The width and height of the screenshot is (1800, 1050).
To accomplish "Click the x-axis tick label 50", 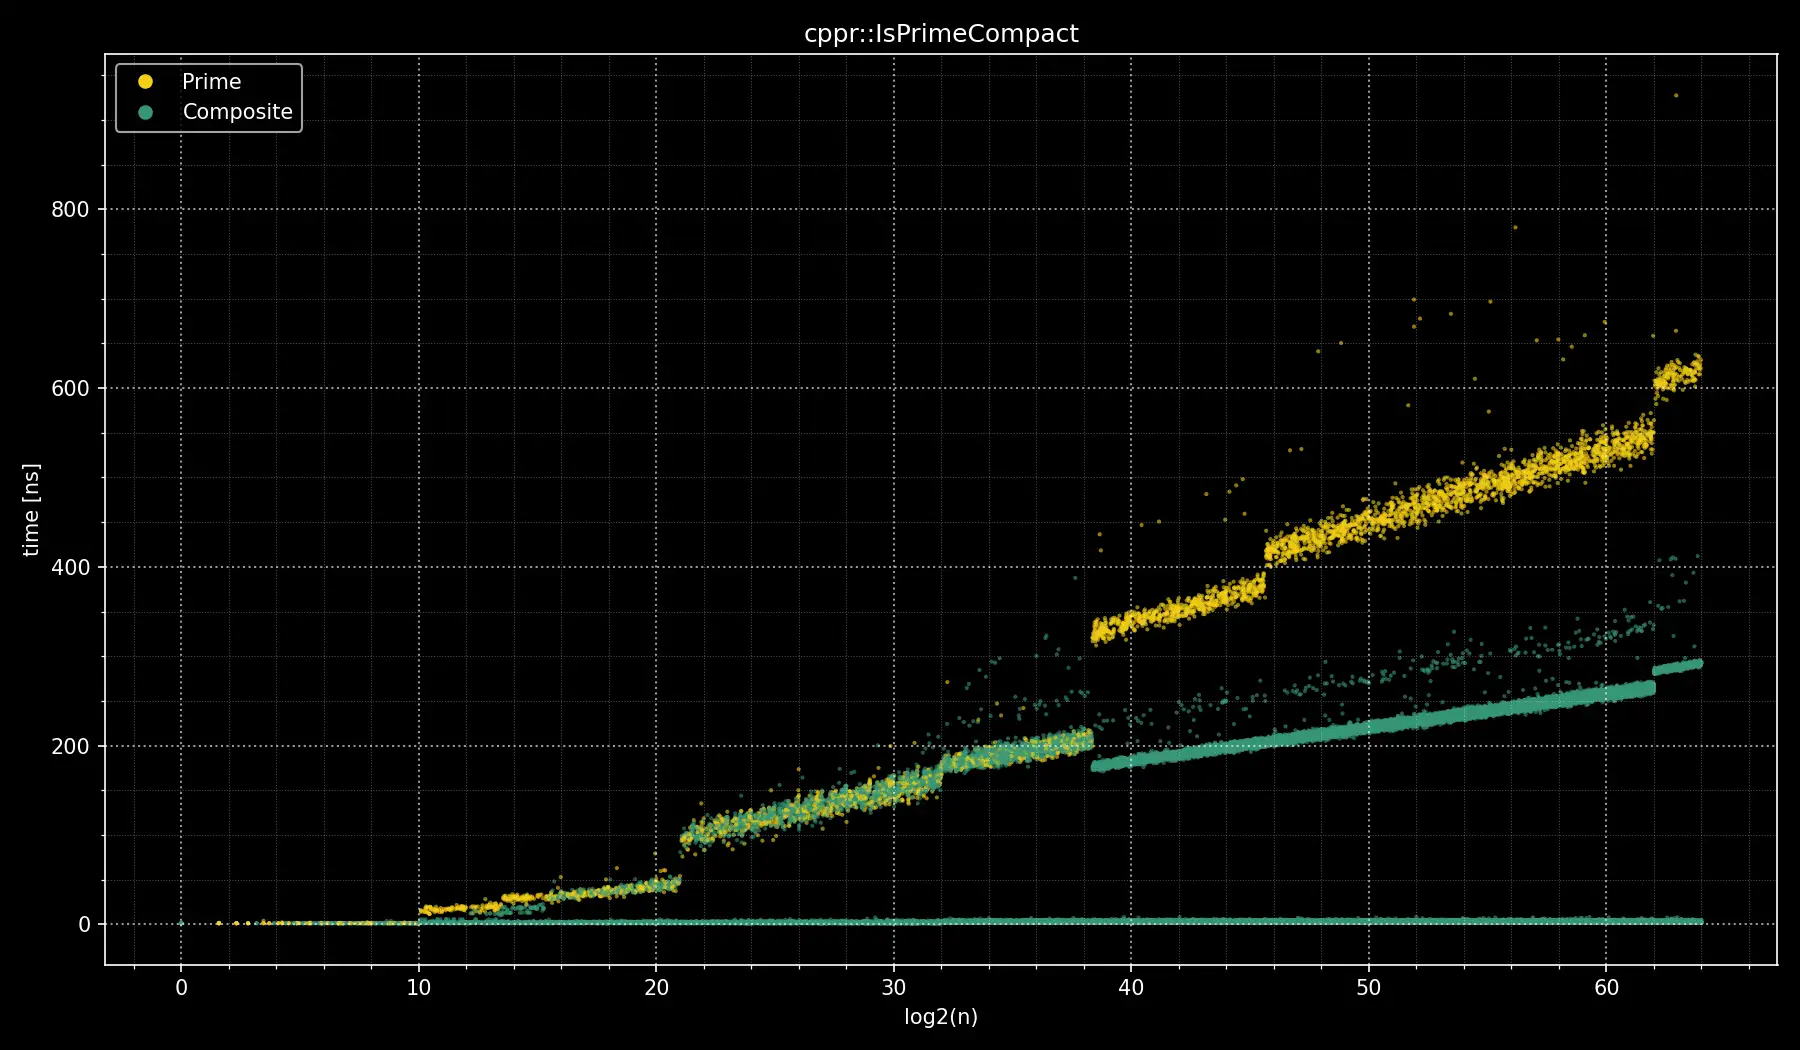I will point(1368,988).
